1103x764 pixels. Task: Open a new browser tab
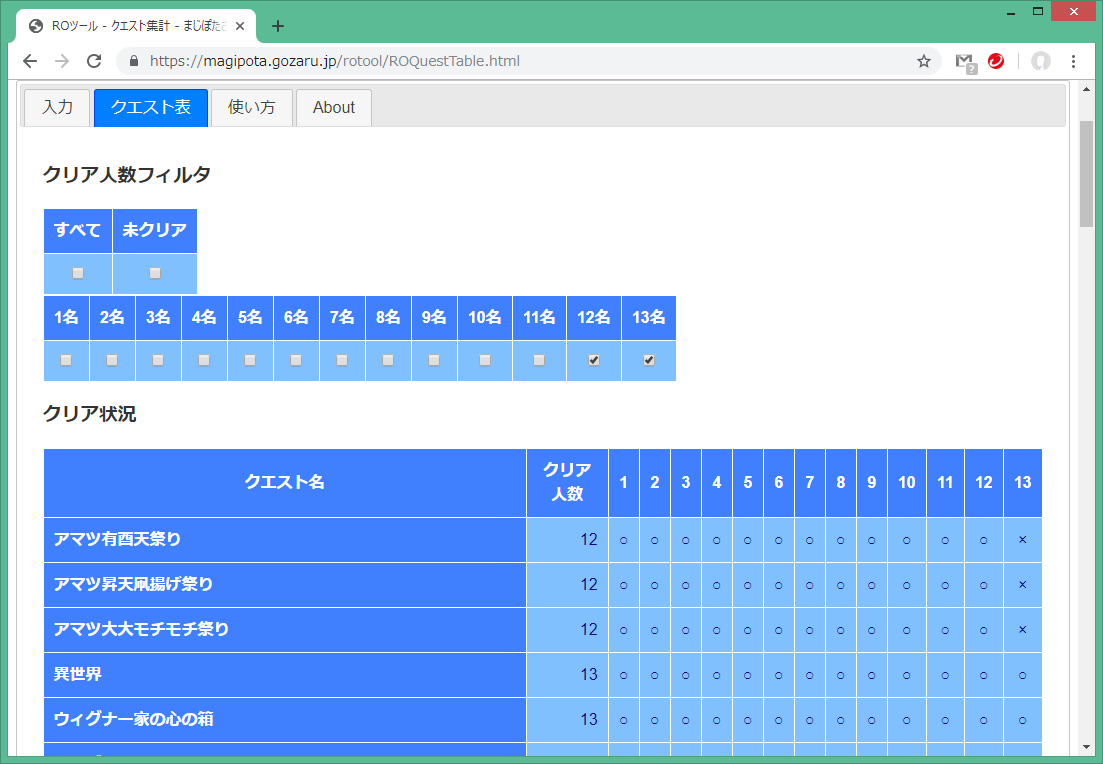click(278, 26)
